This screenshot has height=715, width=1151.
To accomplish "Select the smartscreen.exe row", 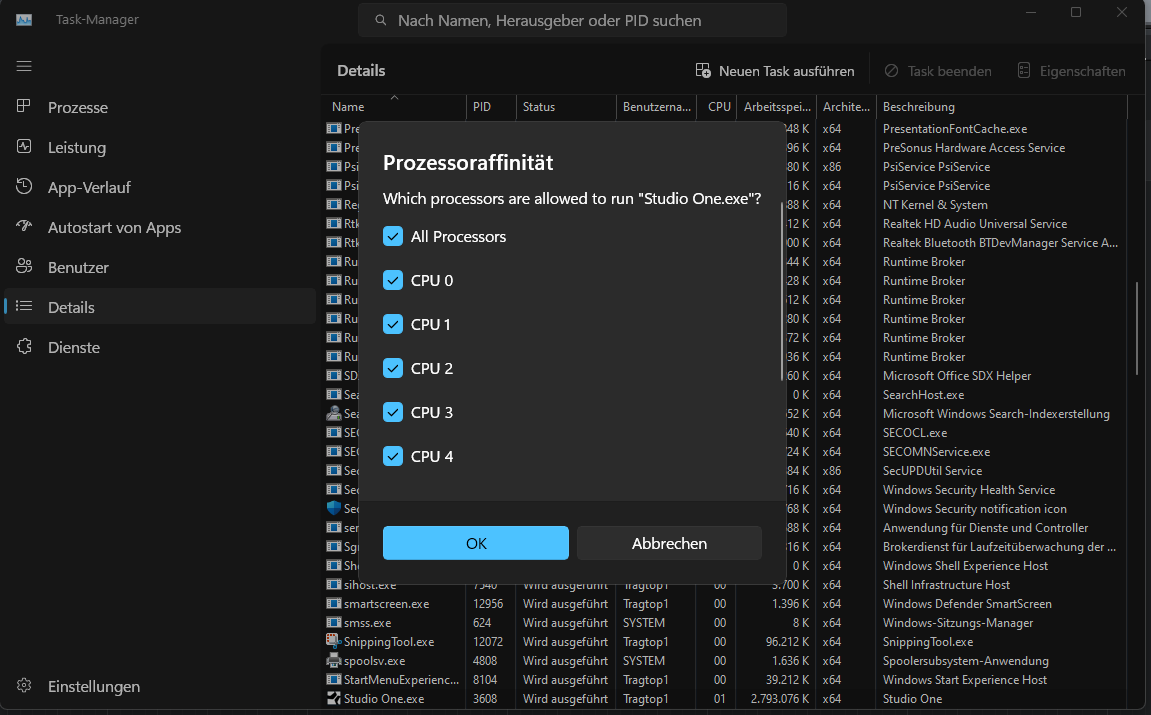I will [725, 603].
